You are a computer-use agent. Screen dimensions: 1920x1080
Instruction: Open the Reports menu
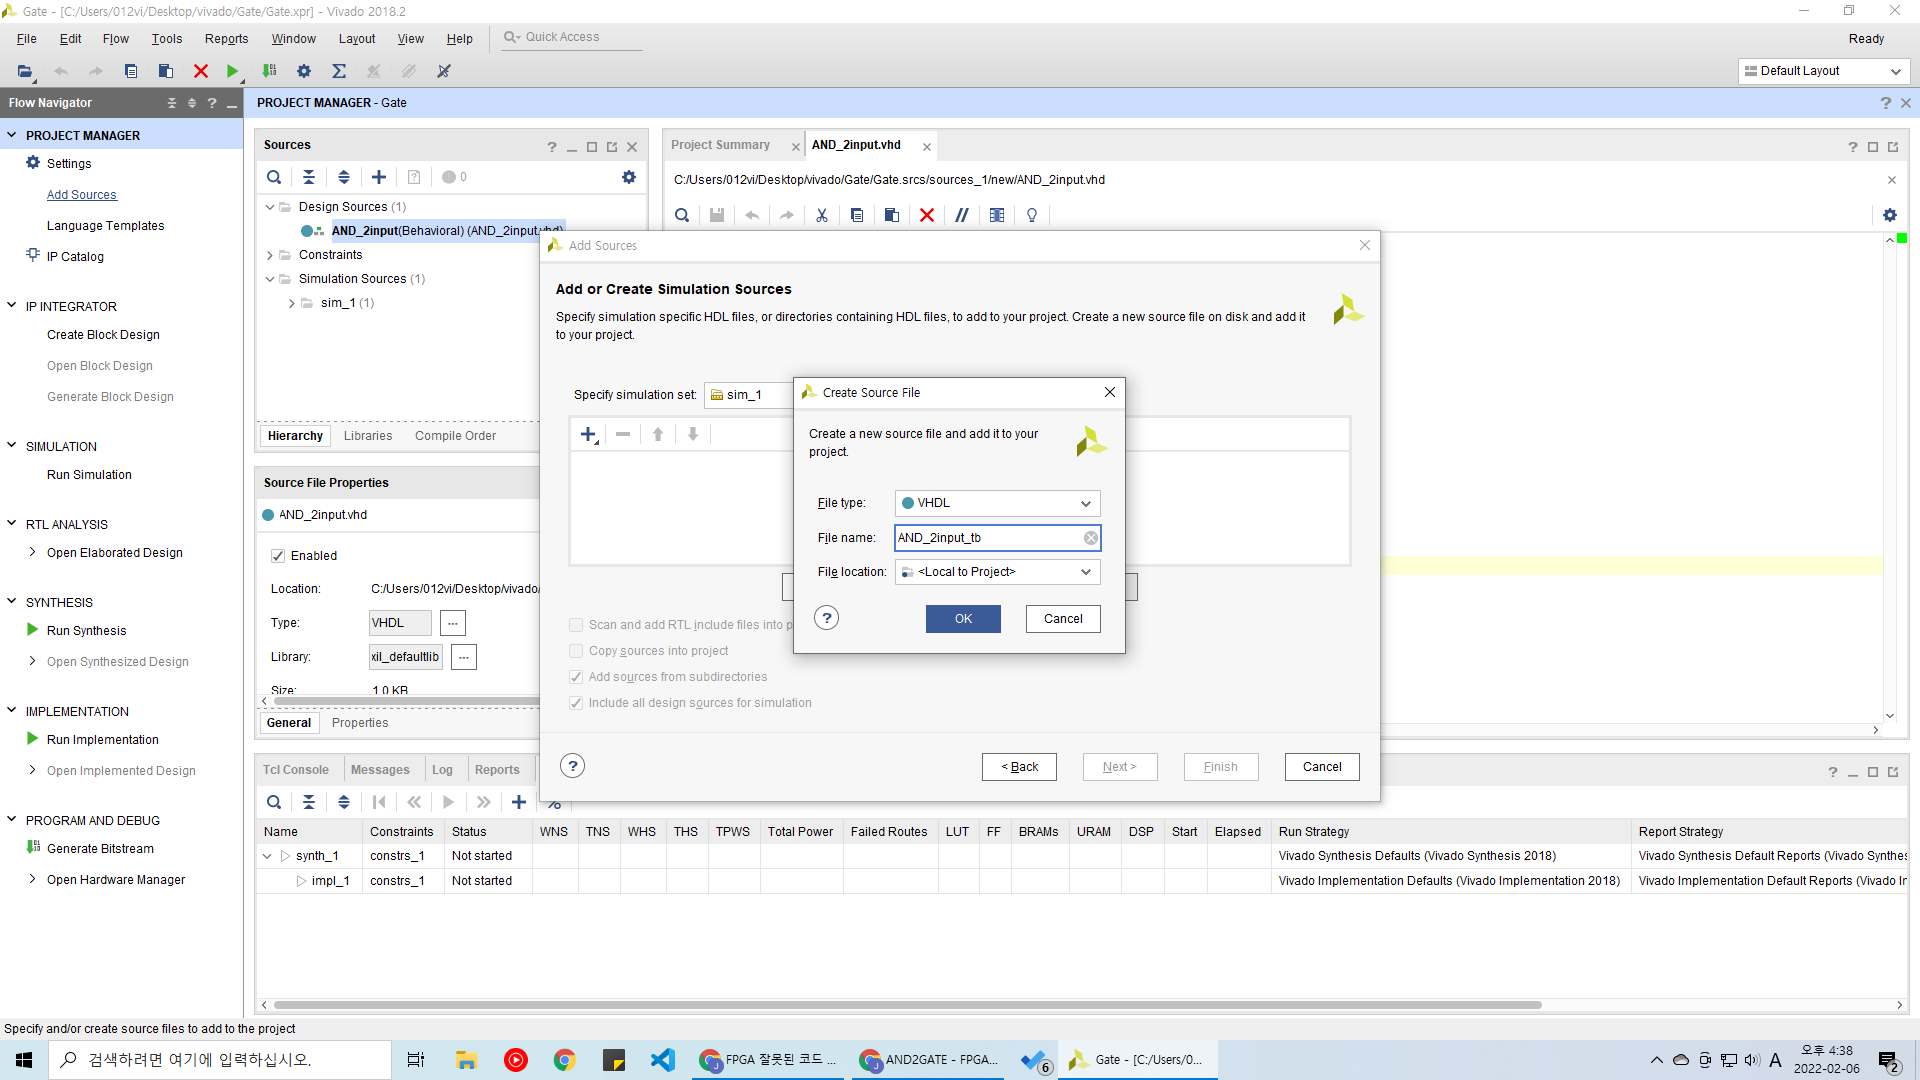226,39
